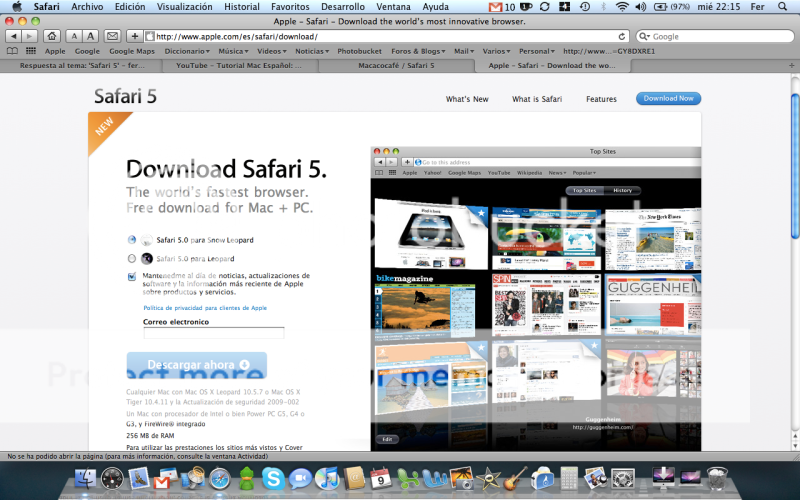Expand the Diccionario bookmarks folder
Image resolution: width=800 pixels, height=500 pixels.
click(x=186, y=50)
